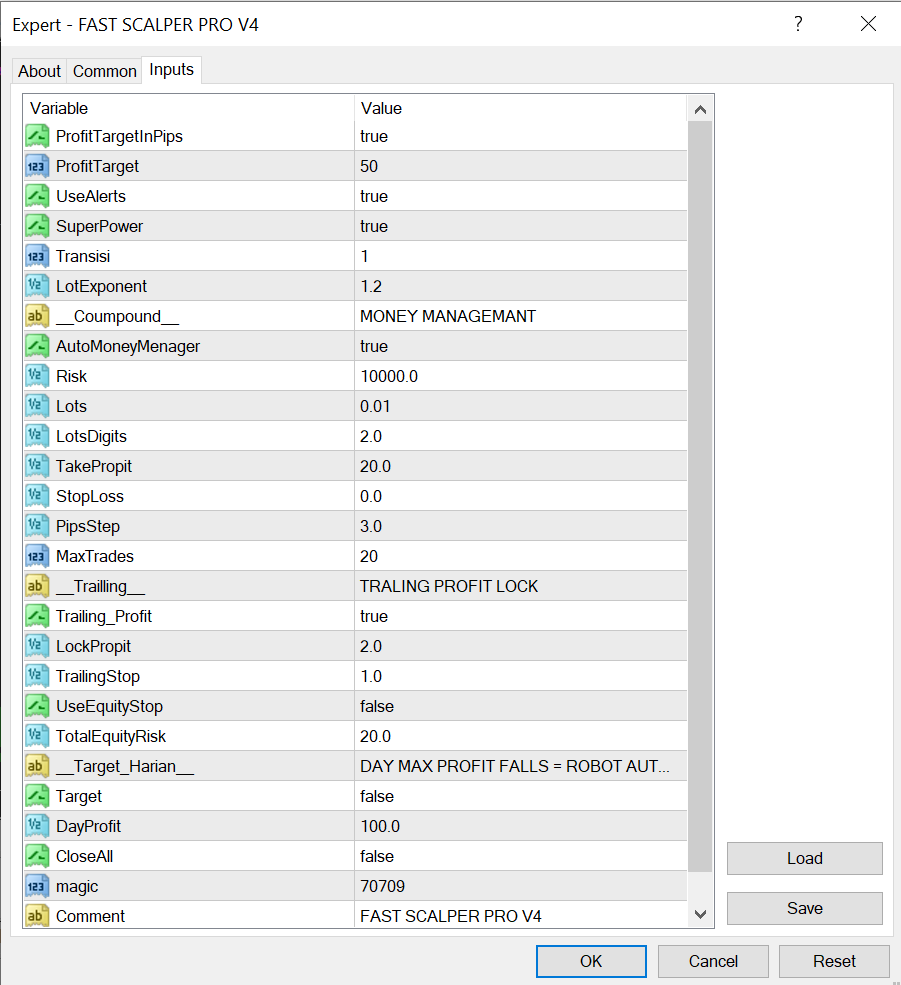Click the help question mark in title bar
Viewport: 901px width, 985px height.
798,25
